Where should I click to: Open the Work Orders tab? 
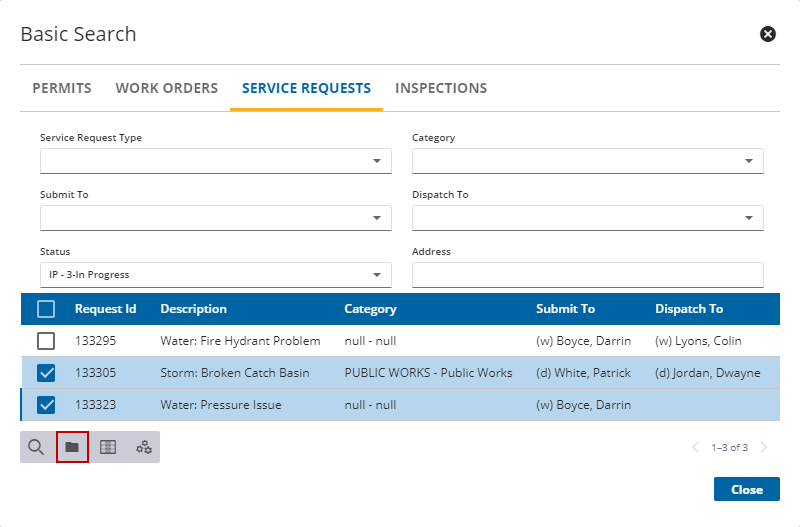pyautogui.click(x=166, y=88)
